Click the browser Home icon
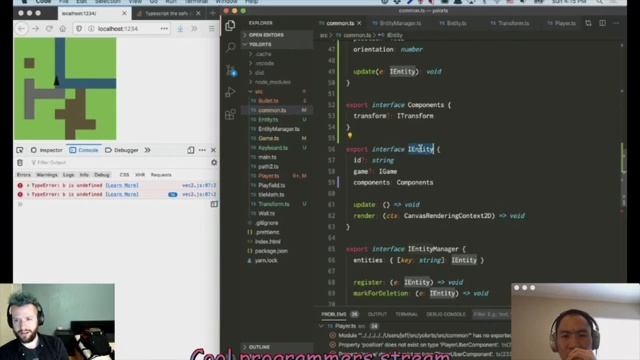Screen dimensions: 640x360 [x=62, y=29]
